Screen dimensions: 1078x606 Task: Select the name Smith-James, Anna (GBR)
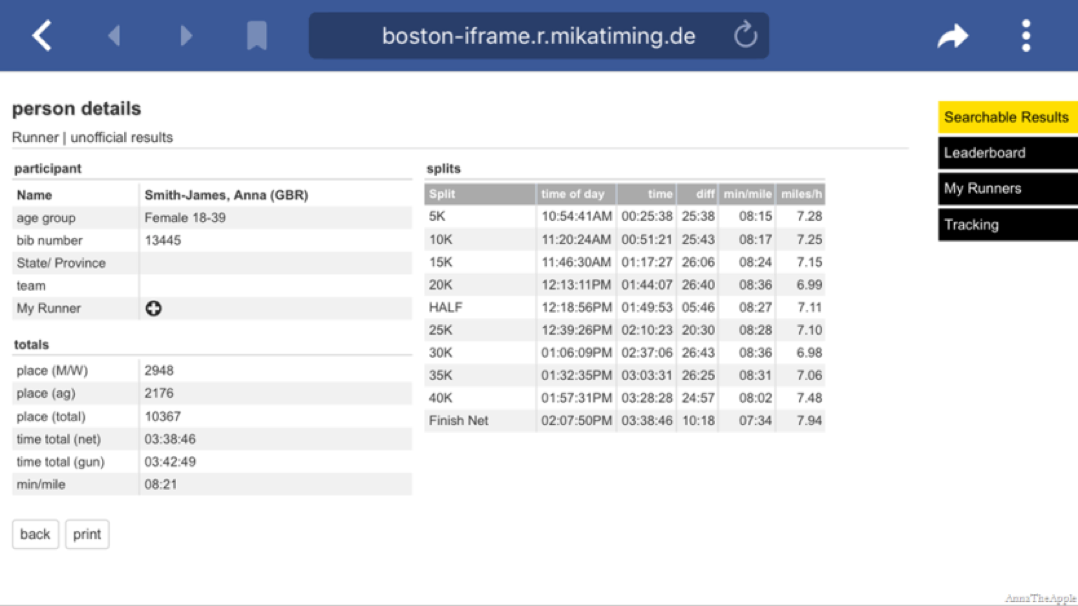(226, 195)
